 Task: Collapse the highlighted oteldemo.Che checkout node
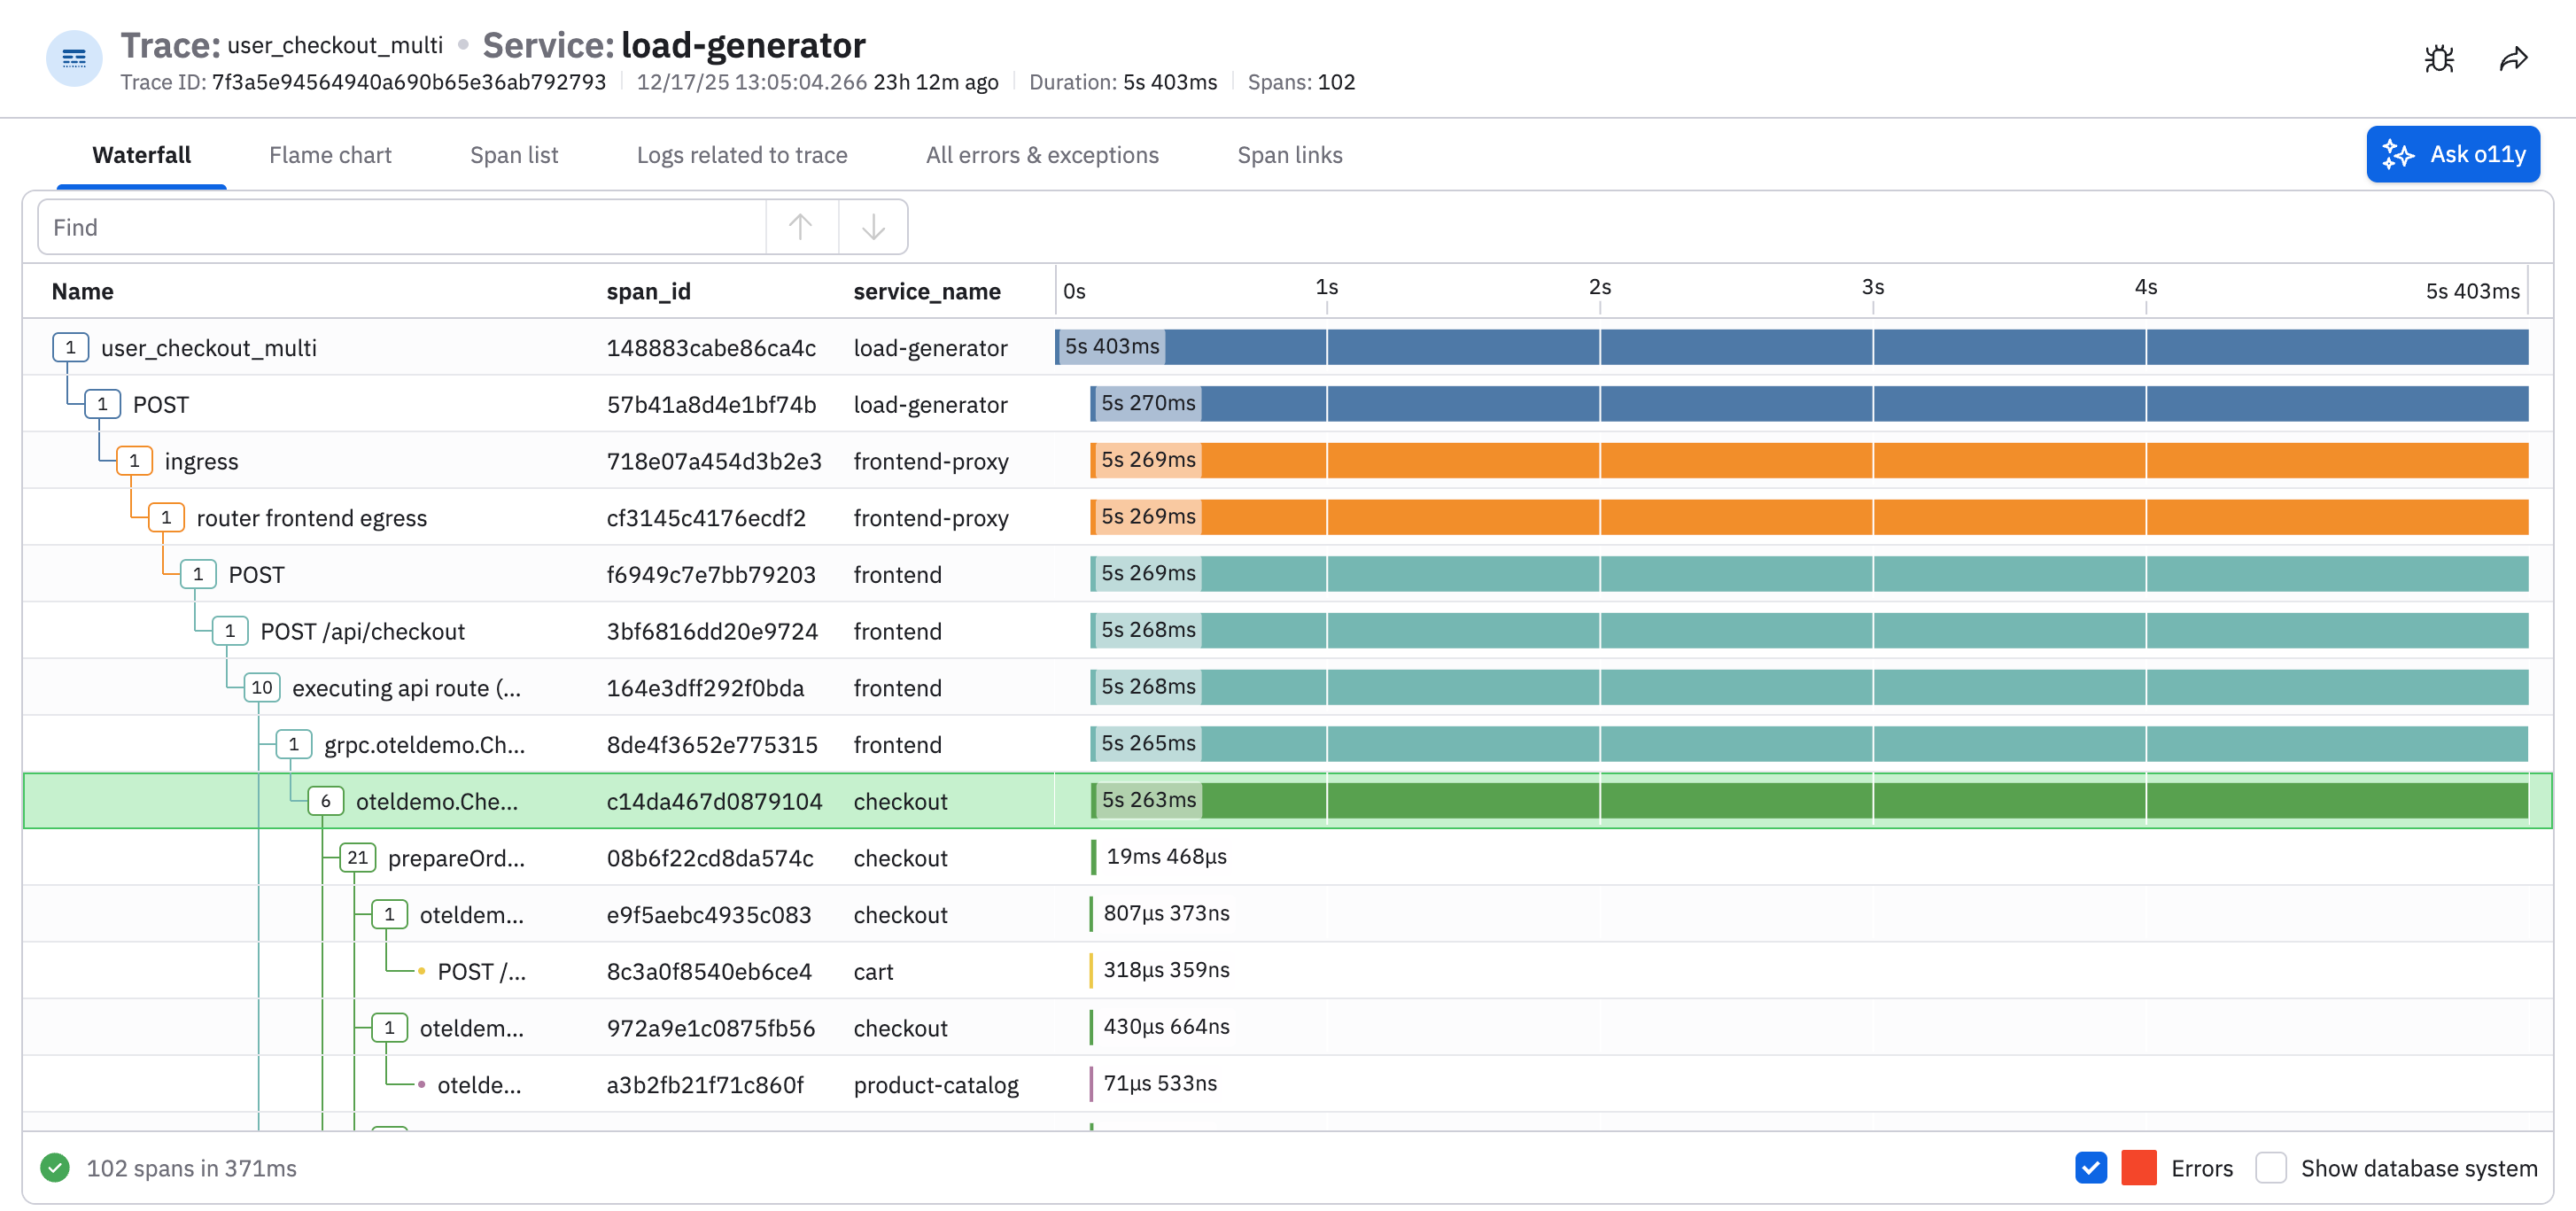(325, 801)
